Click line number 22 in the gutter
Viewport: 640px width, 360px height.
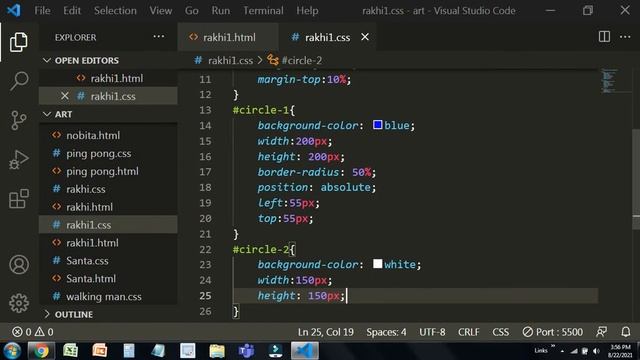click(205, 249)
